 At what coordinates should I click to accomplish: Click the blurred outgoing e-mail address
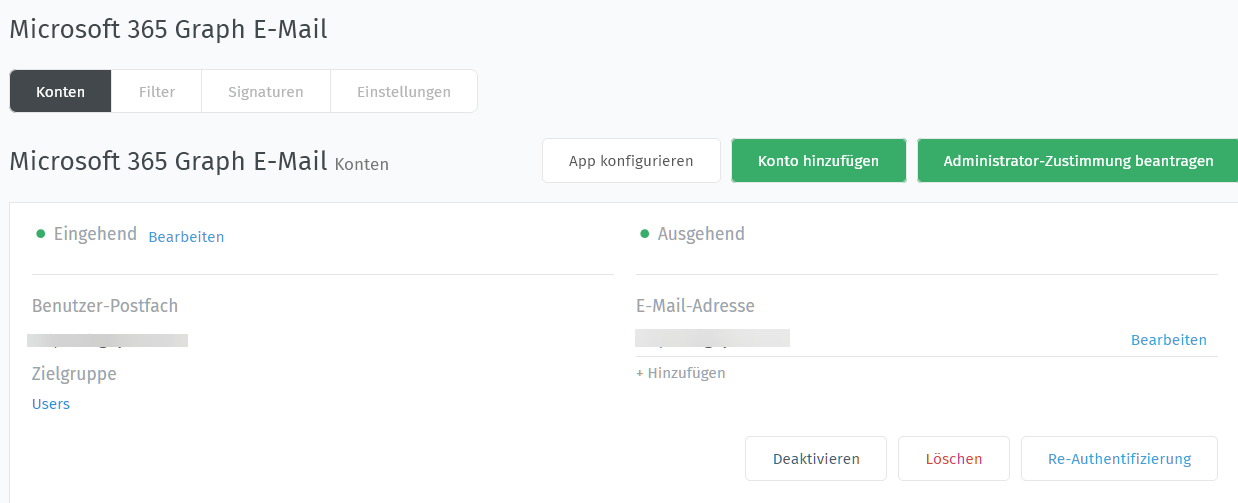(x=712, y=338)
